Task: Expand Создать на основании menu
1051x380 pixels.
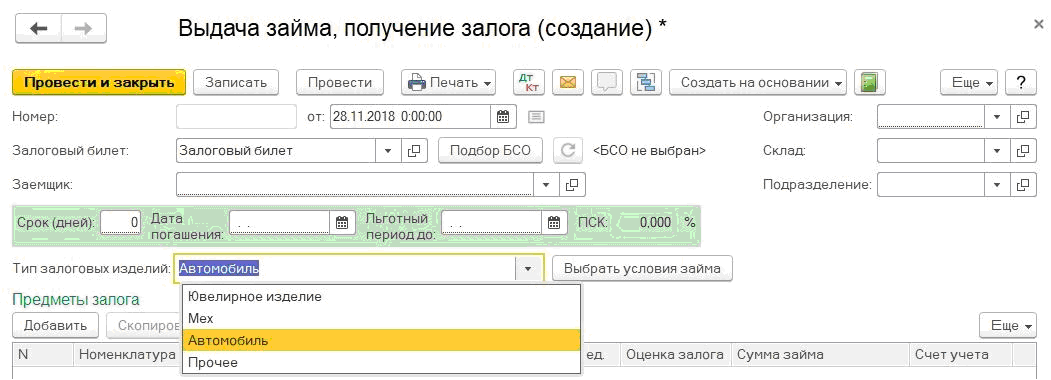Action: click(758, 83)
